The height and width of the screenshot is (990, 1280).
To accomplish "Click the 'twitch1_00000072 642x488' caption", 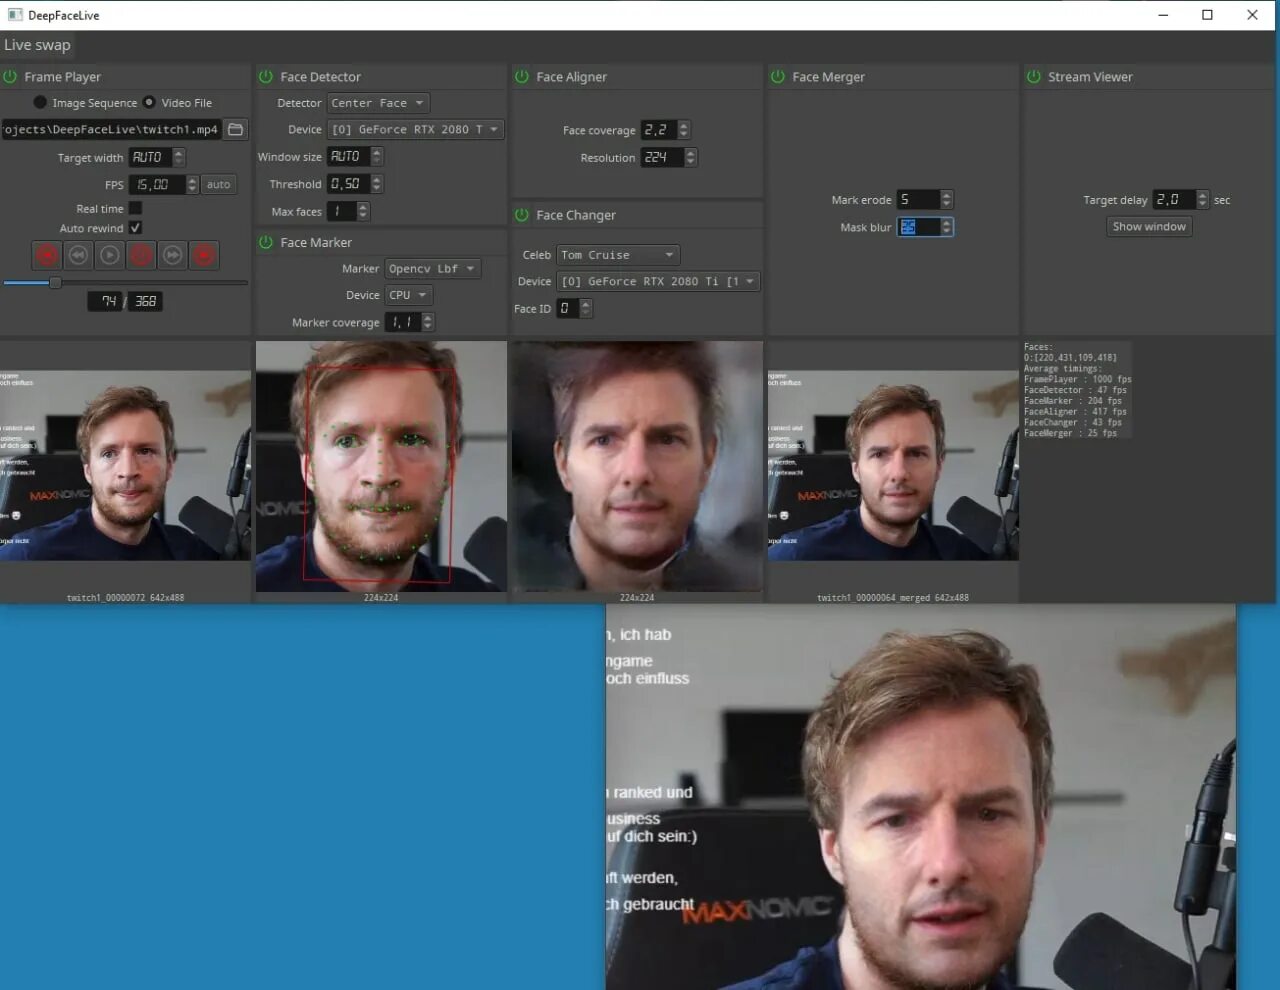I will [x=125, y=597].
